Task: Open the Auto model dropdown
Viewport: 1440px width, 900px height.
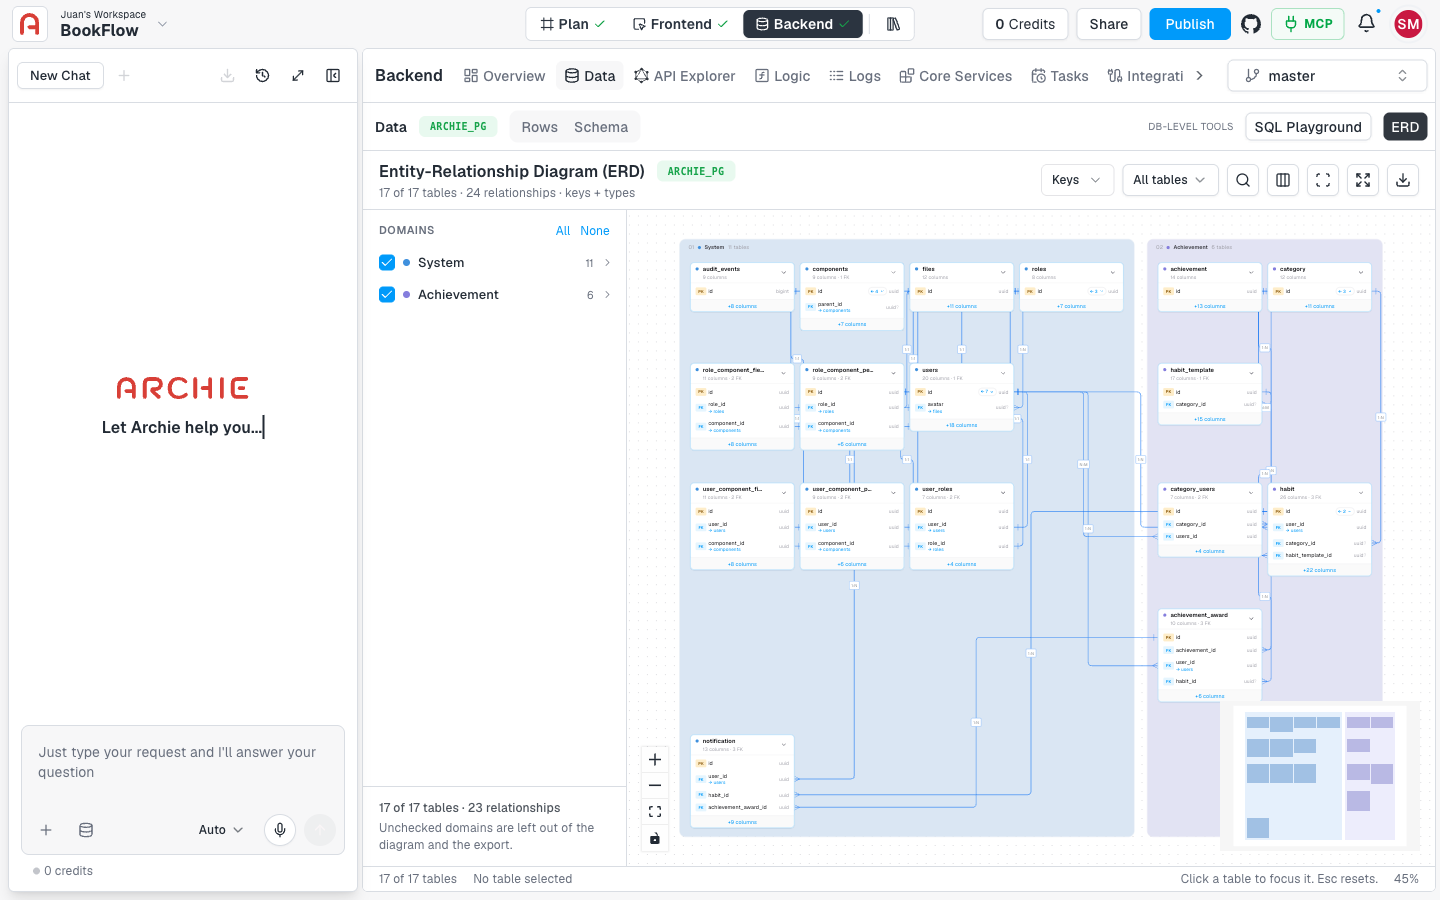Action: click(x=221, y=830)
